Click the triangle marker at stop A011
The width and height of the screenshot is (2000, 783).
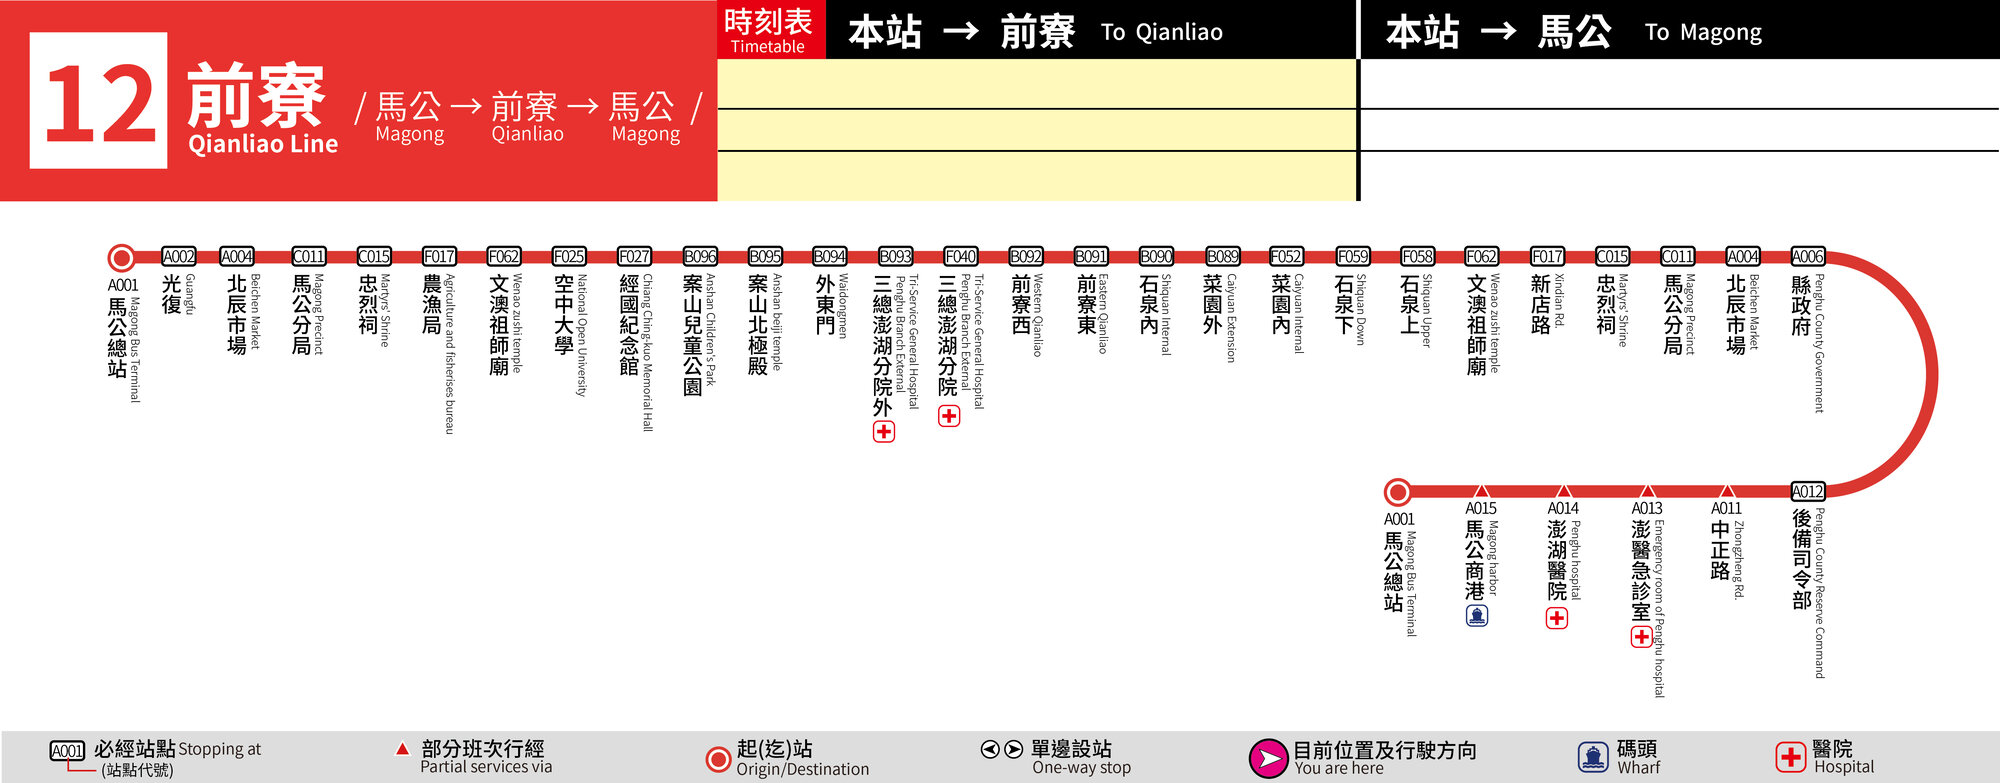click(1727, 491)
